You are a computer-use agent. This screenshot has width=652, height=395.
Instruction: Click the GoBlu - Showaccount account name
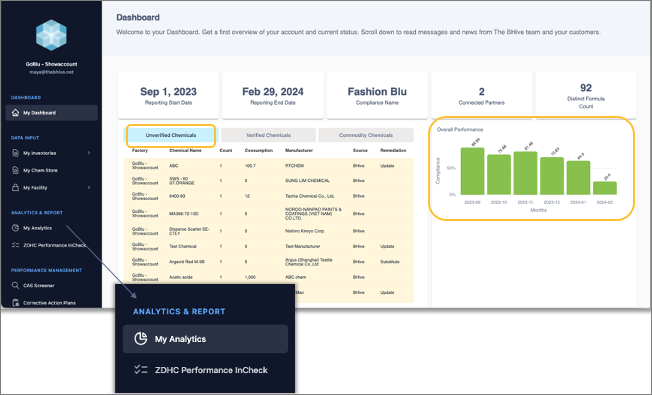tap(51, 64)
